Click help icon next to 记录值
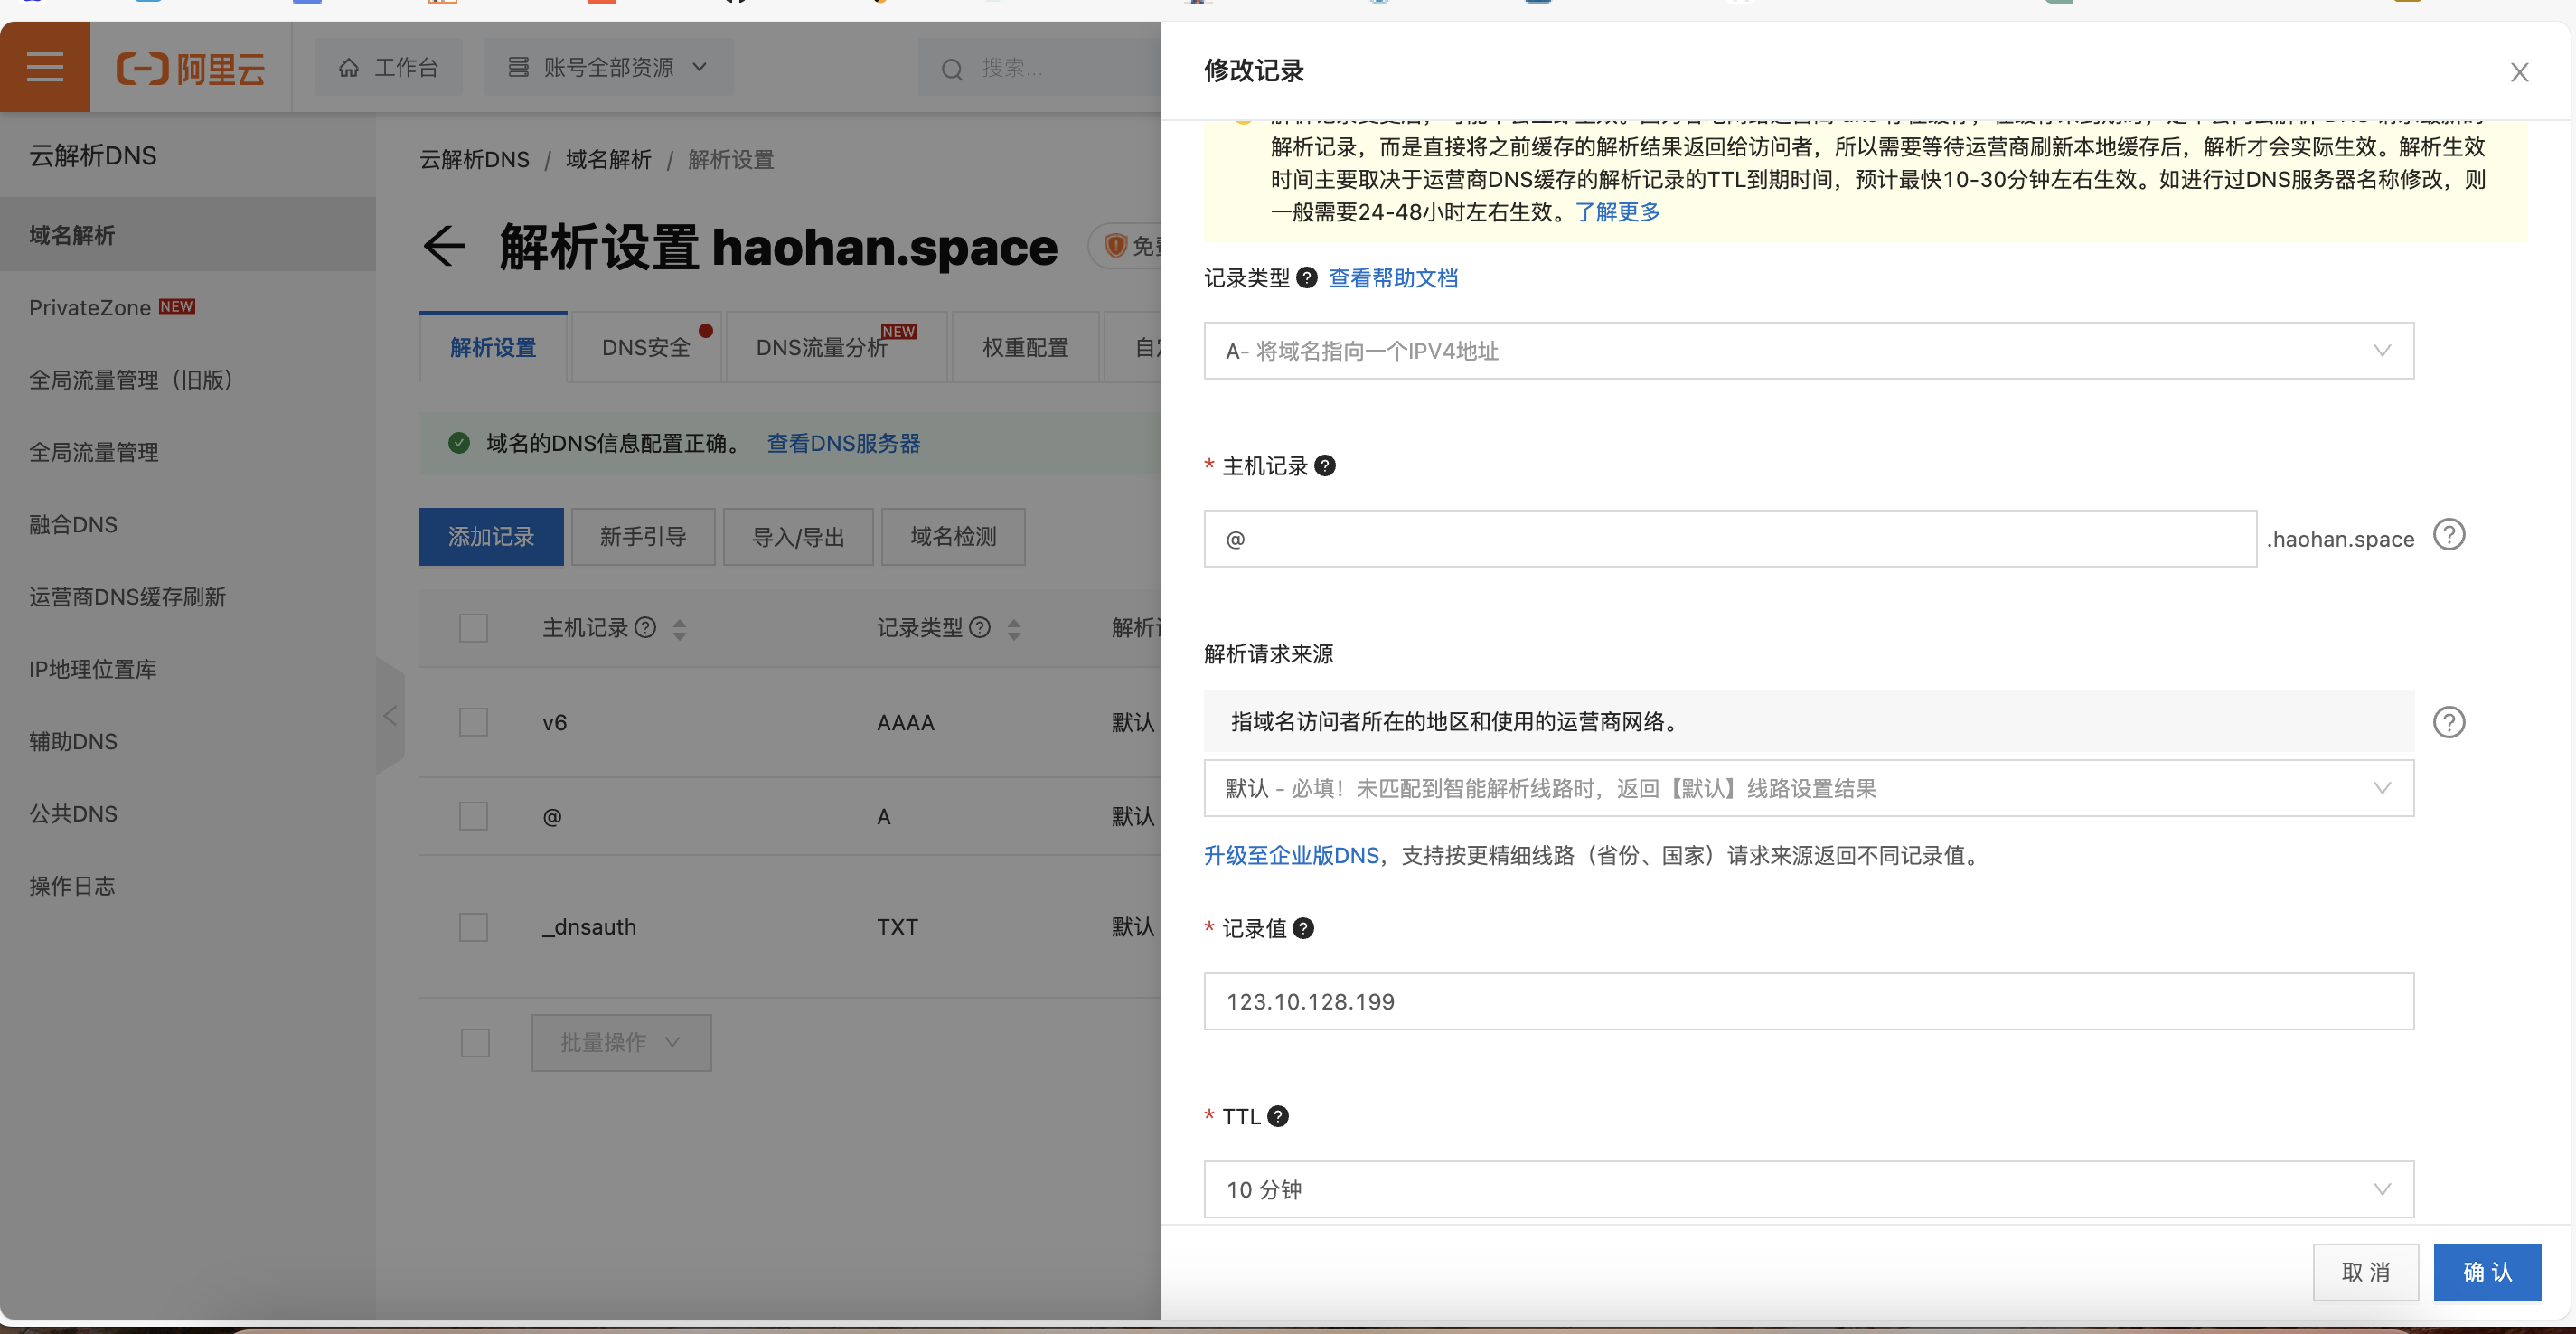Image resolution: width=2576 pixels, height=1334 pixels. [1303, 928]
